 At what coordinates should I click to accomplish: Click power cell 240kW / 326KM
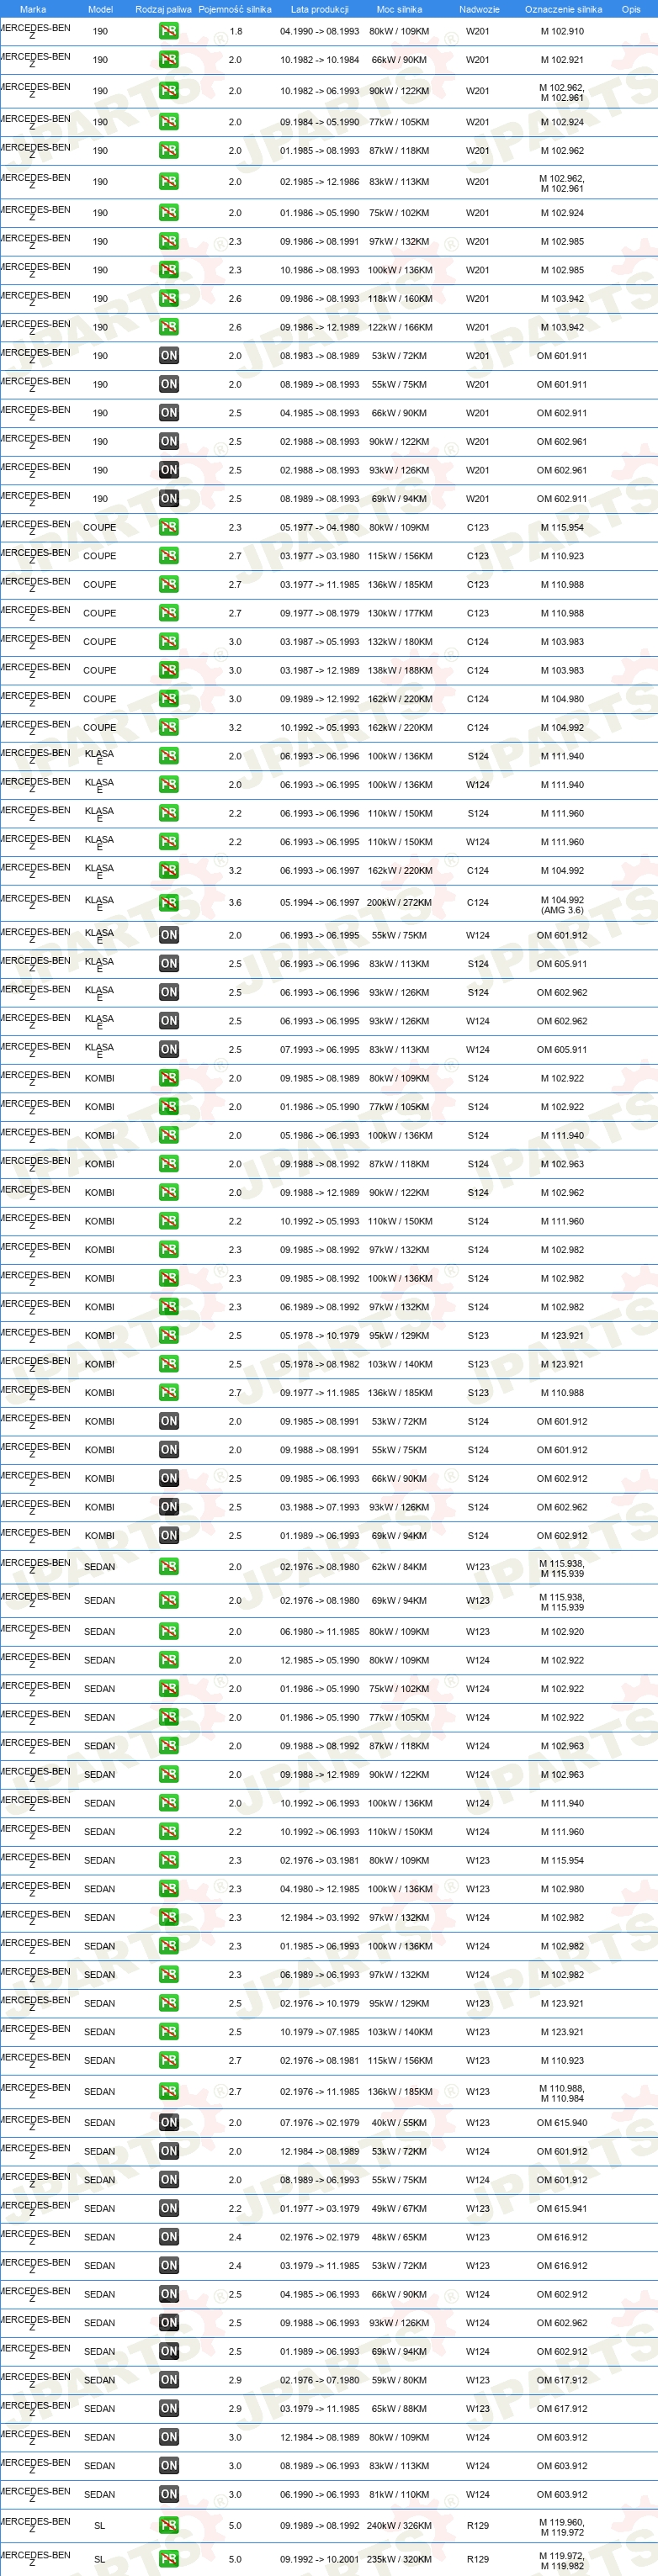click(399, 2525)
